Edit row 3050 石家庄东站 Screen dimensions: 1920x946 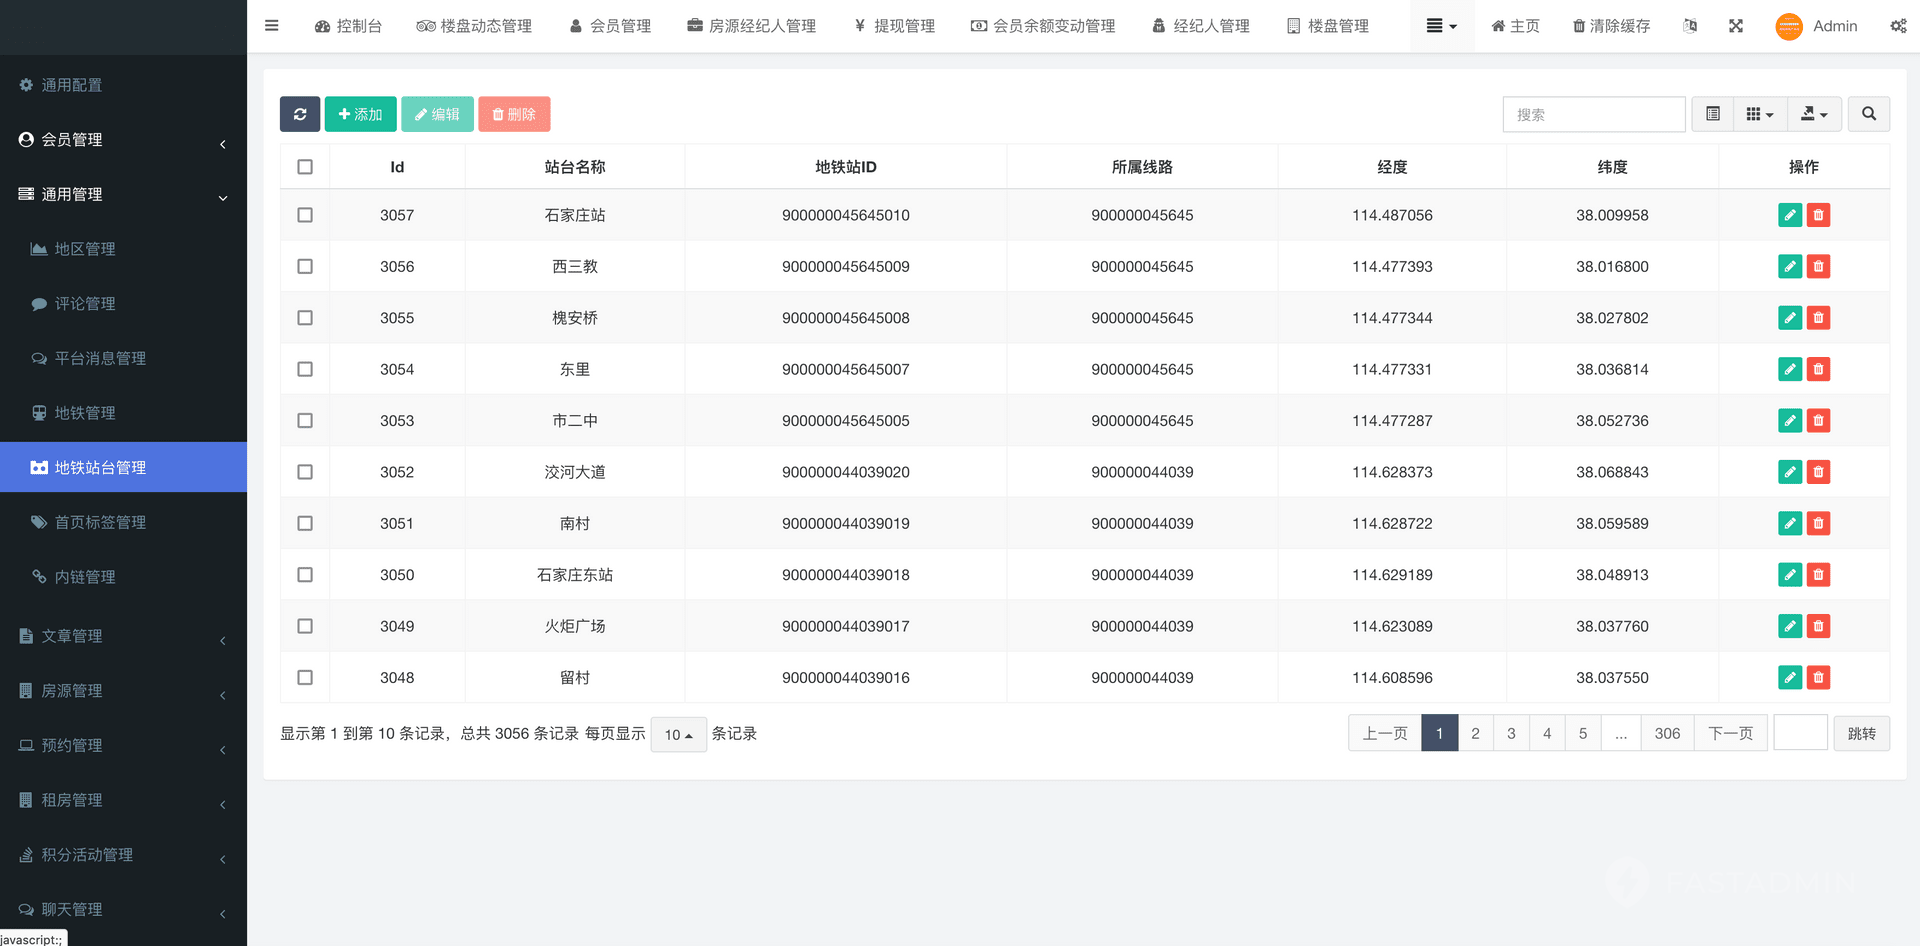(1790, 575)
